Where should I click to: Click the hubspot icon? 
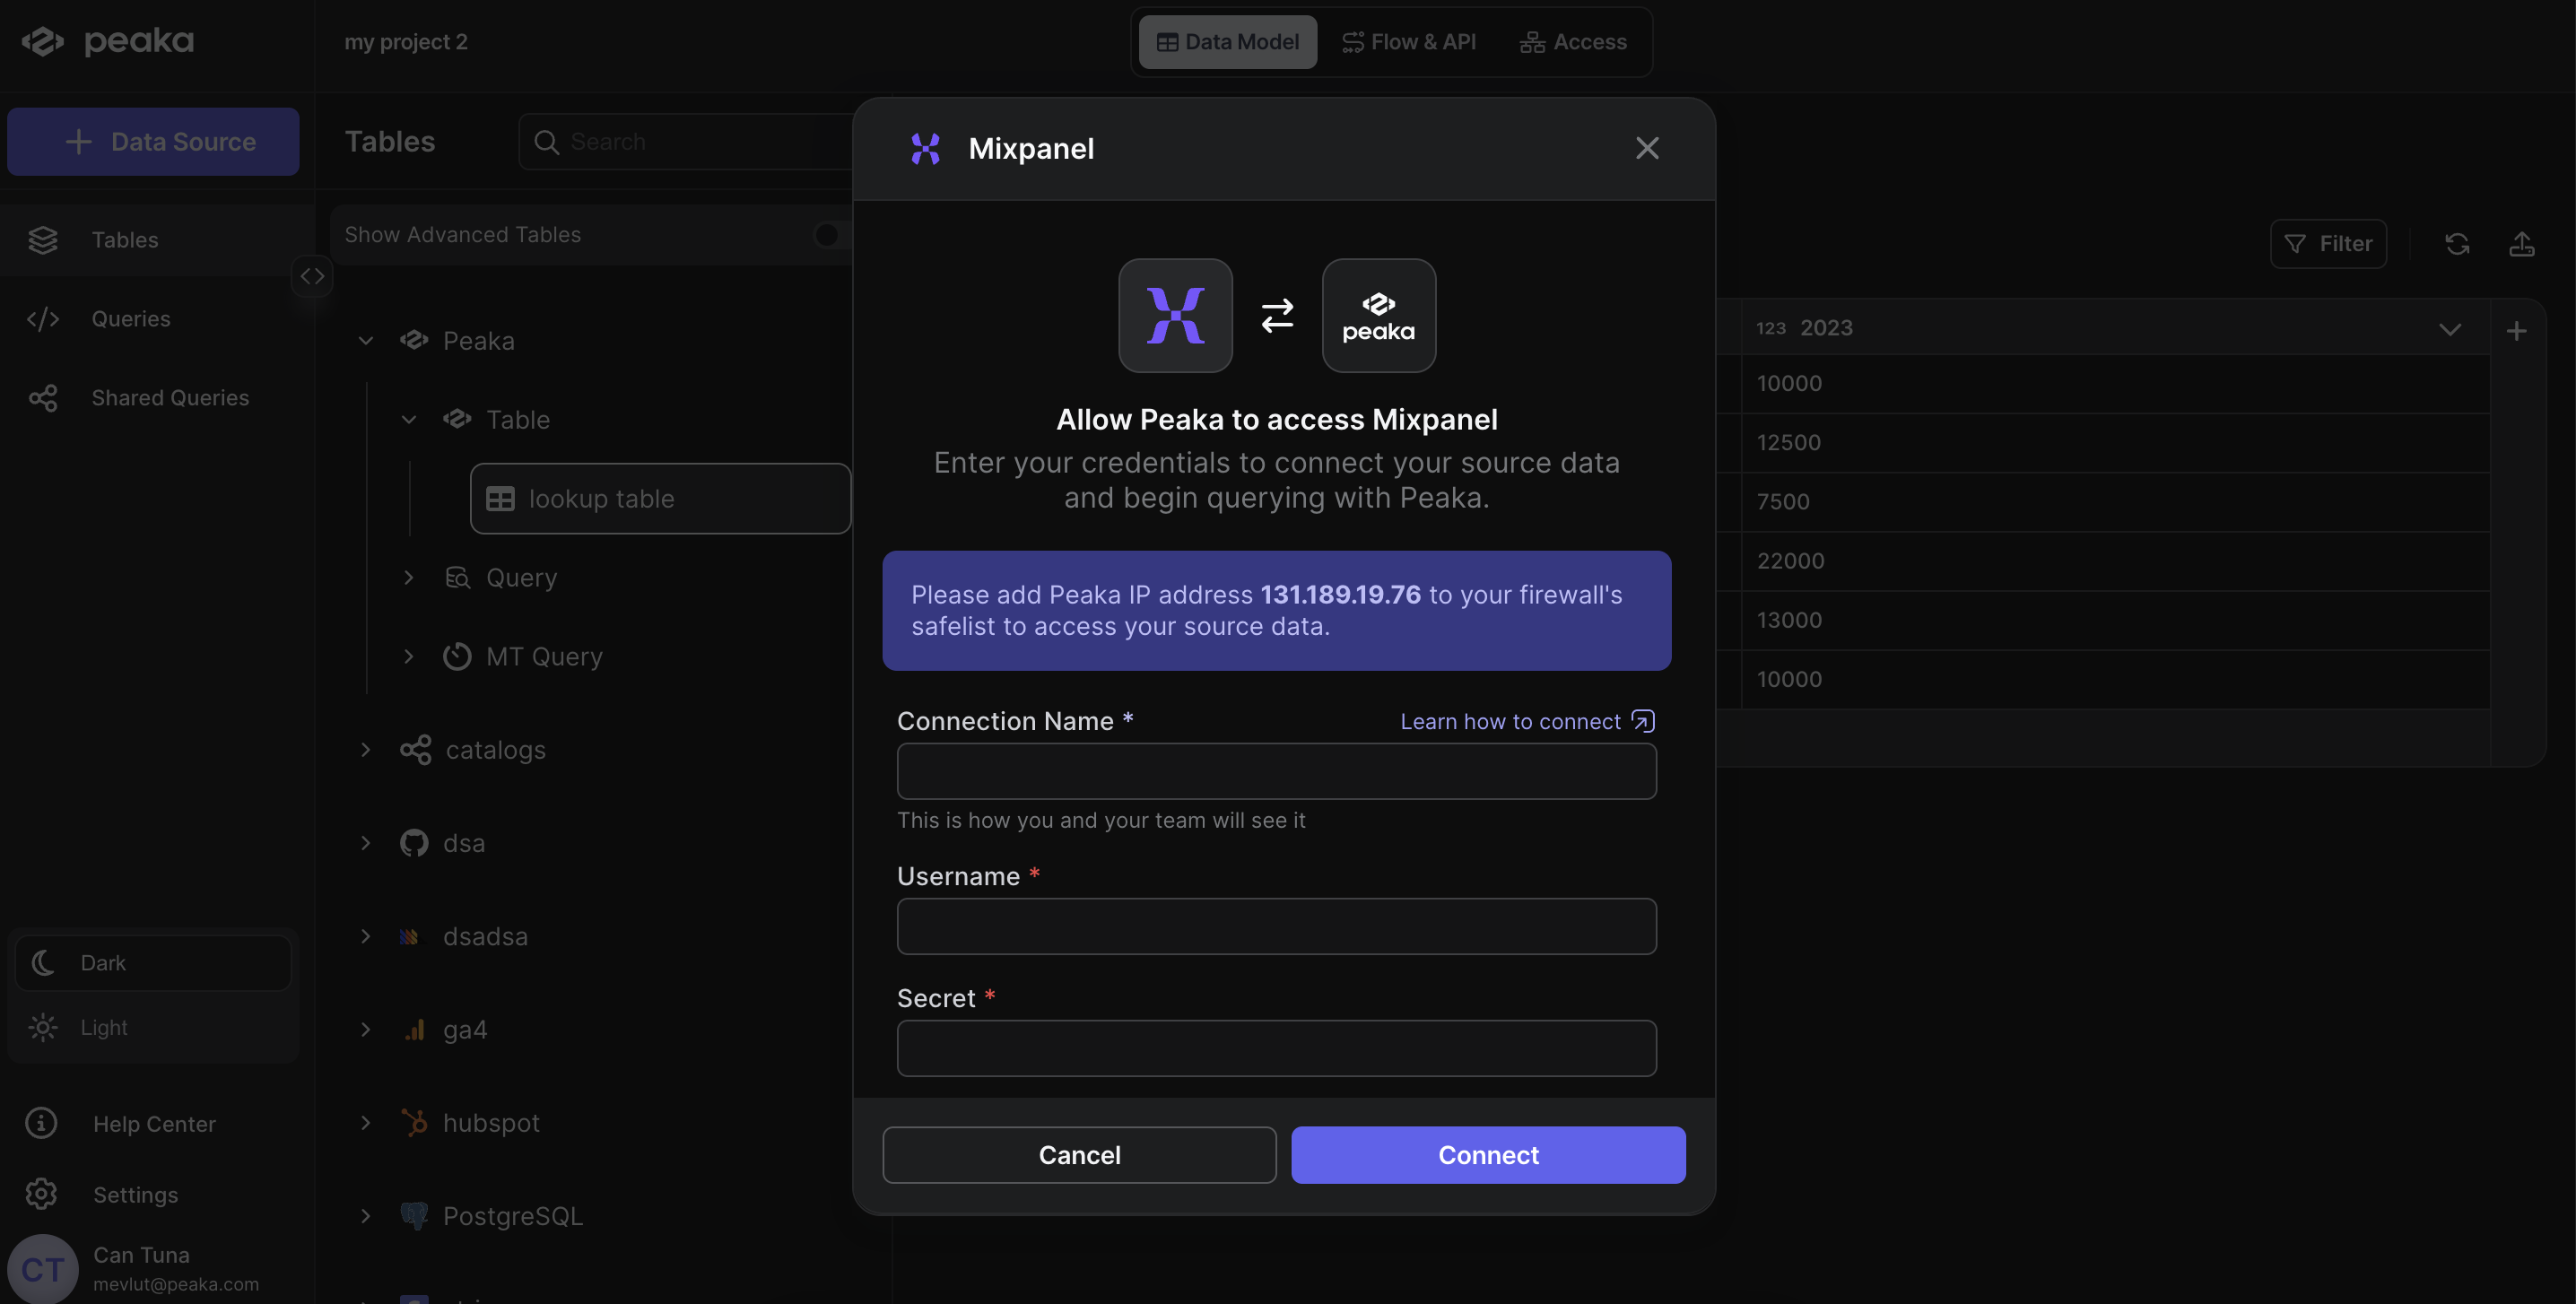[414, 1123]
